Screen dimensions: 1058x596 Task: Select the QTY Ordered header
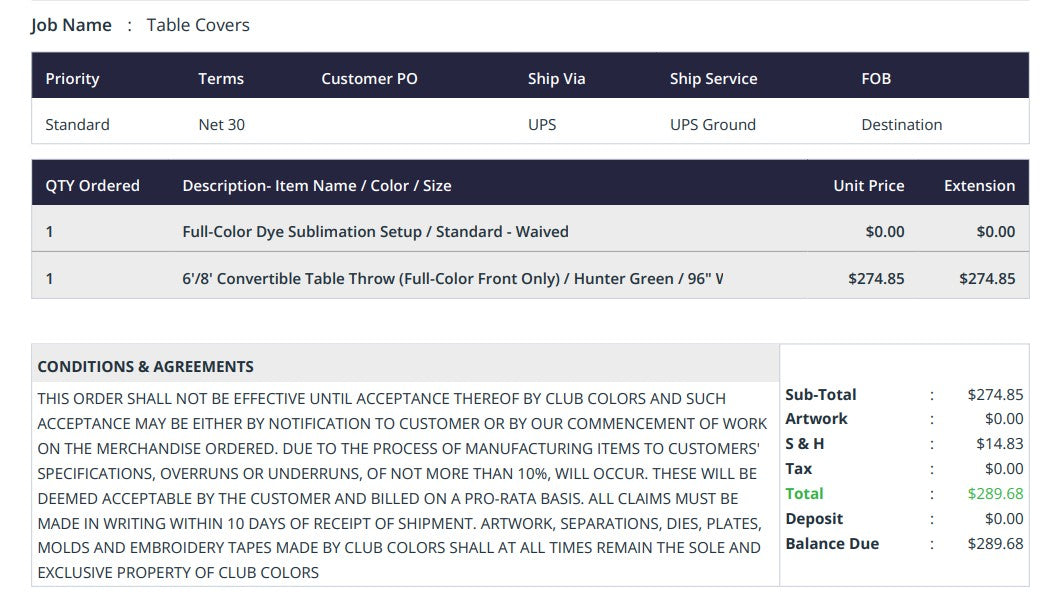[x=92, y=186]
